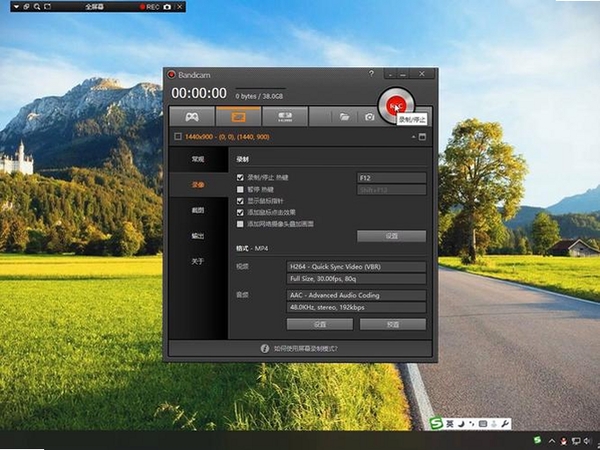Click the F12 hotkey input field
Screen dimensions: 600x450
[391, 178]
